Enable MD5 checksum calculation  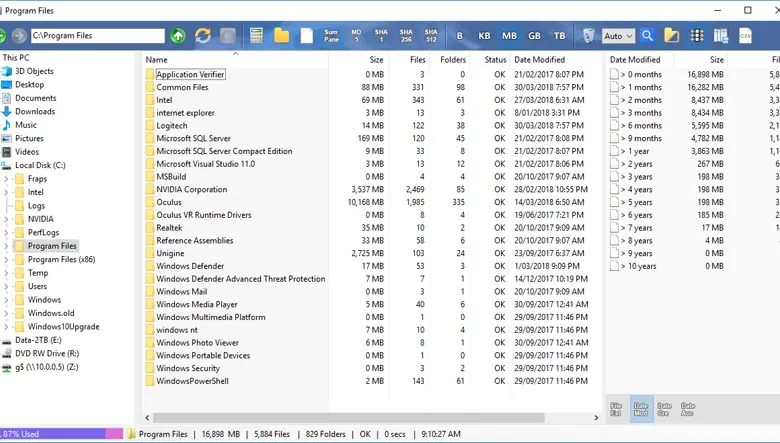coord(356,35)
